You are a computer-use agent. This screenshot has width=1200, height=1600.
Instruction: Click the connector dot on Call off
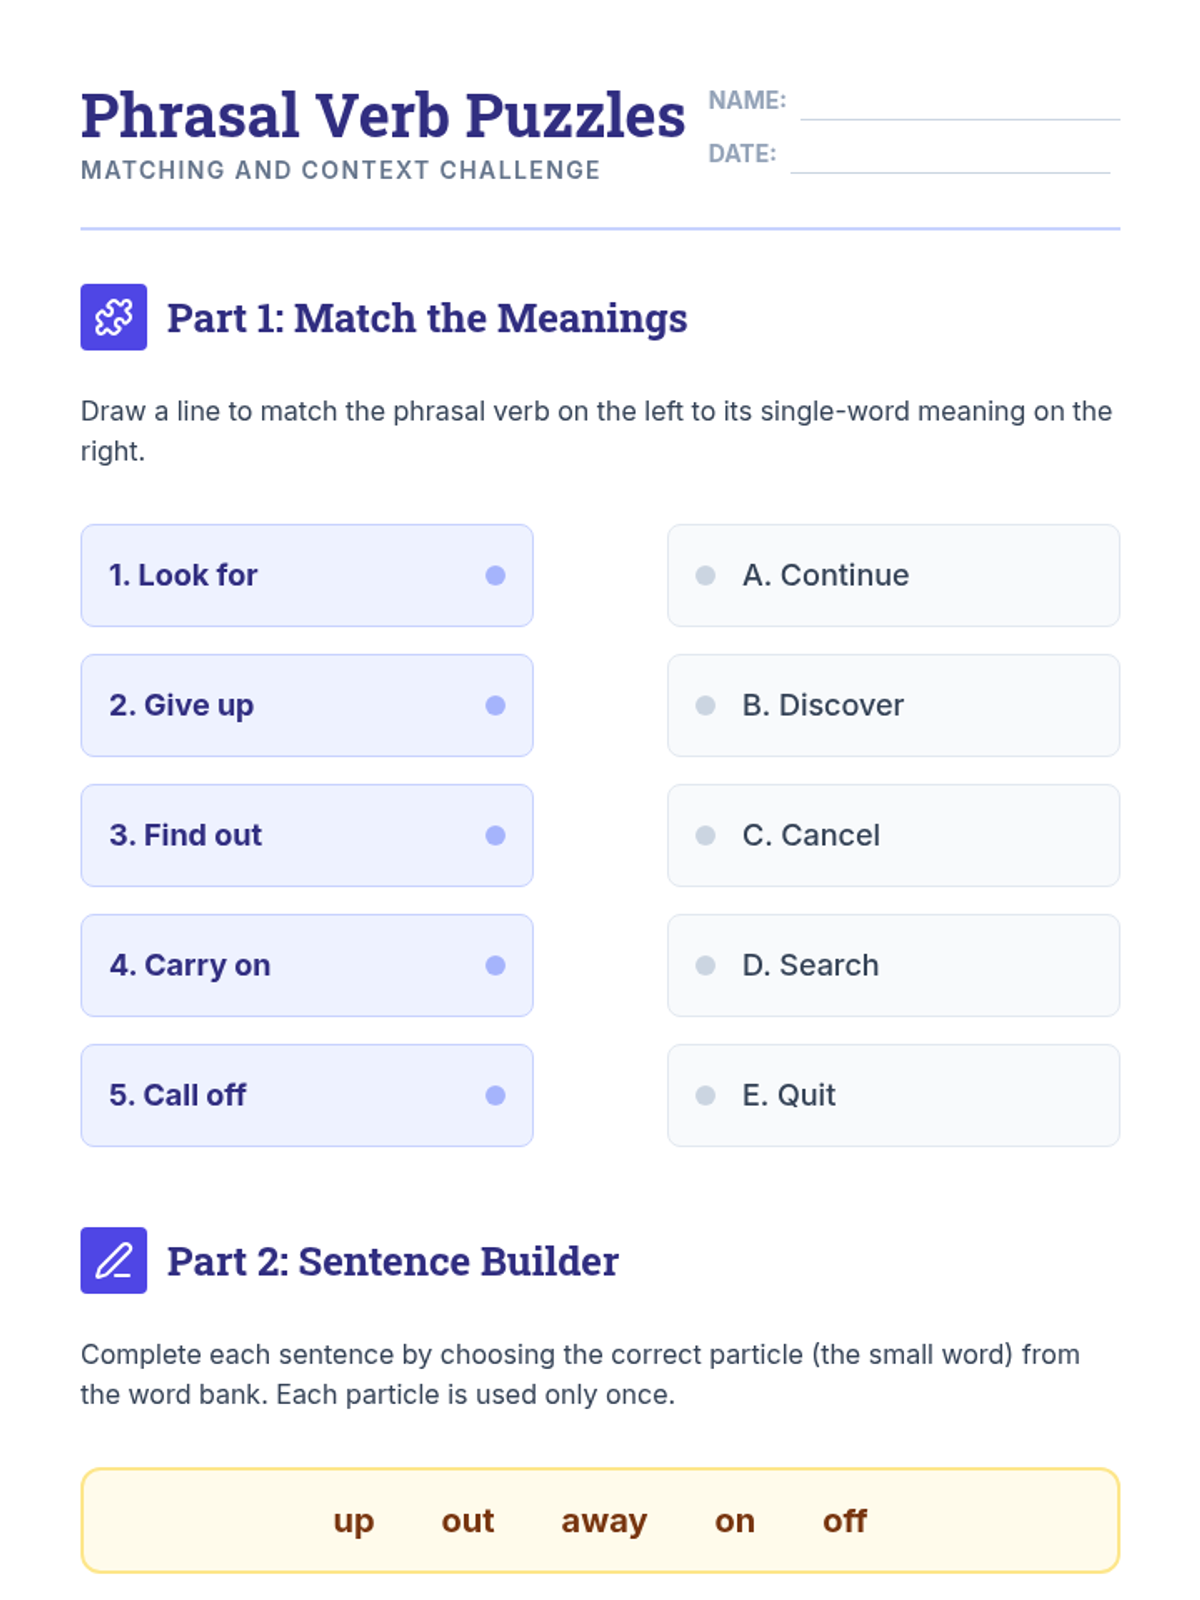(495, 1095)
